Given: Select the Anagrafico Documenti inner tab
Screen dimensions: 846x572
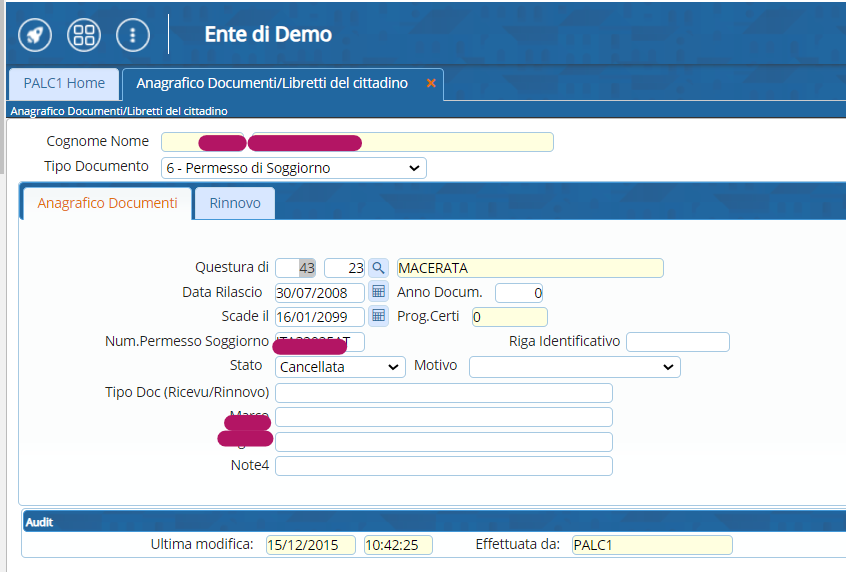Looking at the screenshot, I should (x=107, y=203).
